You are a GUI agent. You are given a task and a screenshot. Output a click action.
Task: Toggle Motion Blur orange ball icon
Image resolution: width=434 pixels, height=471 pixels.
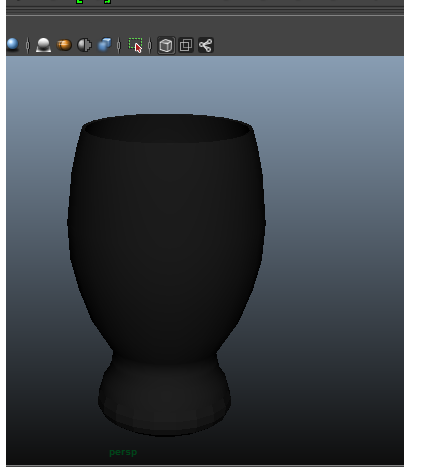click(64, 45)
